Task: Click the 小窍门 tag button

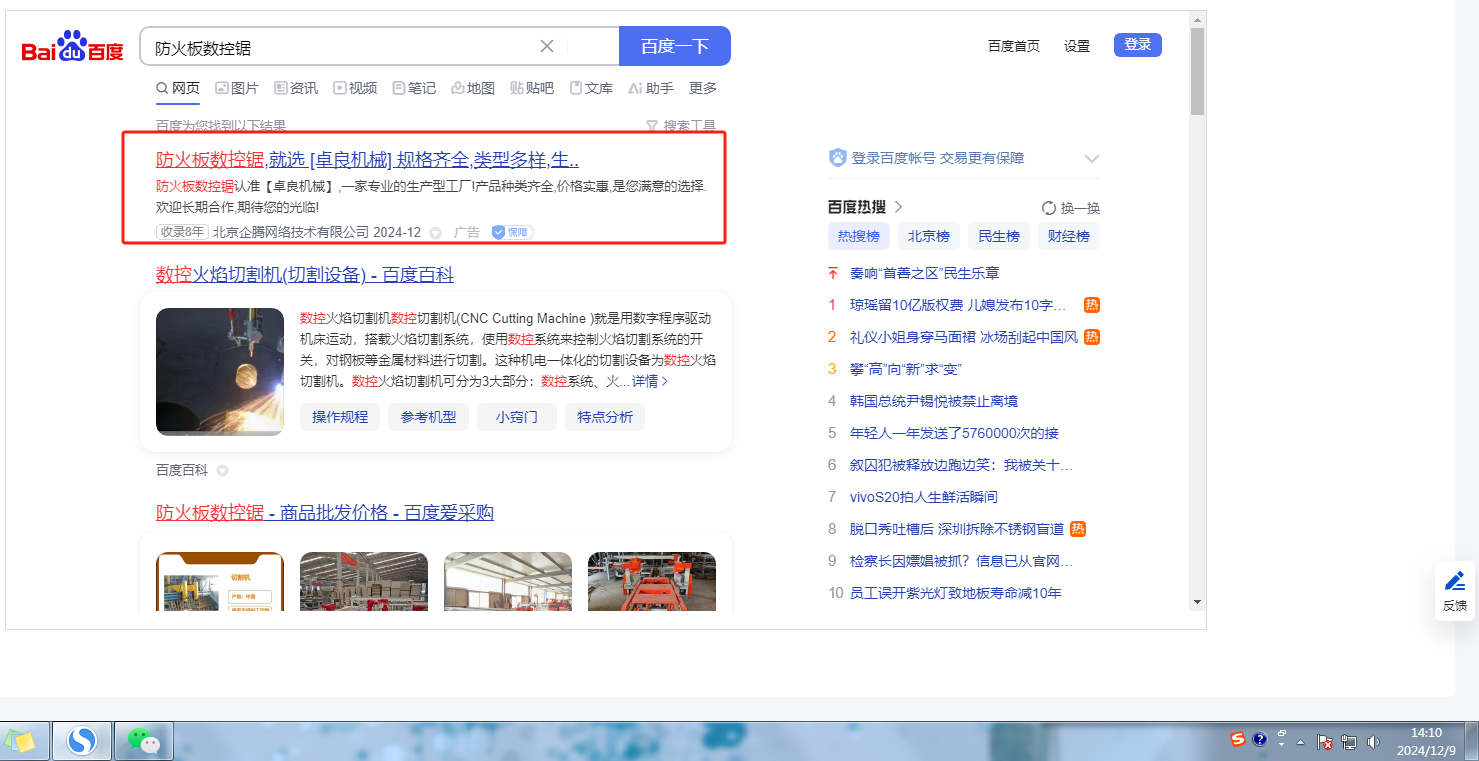Action: click(x=517, y=417)
